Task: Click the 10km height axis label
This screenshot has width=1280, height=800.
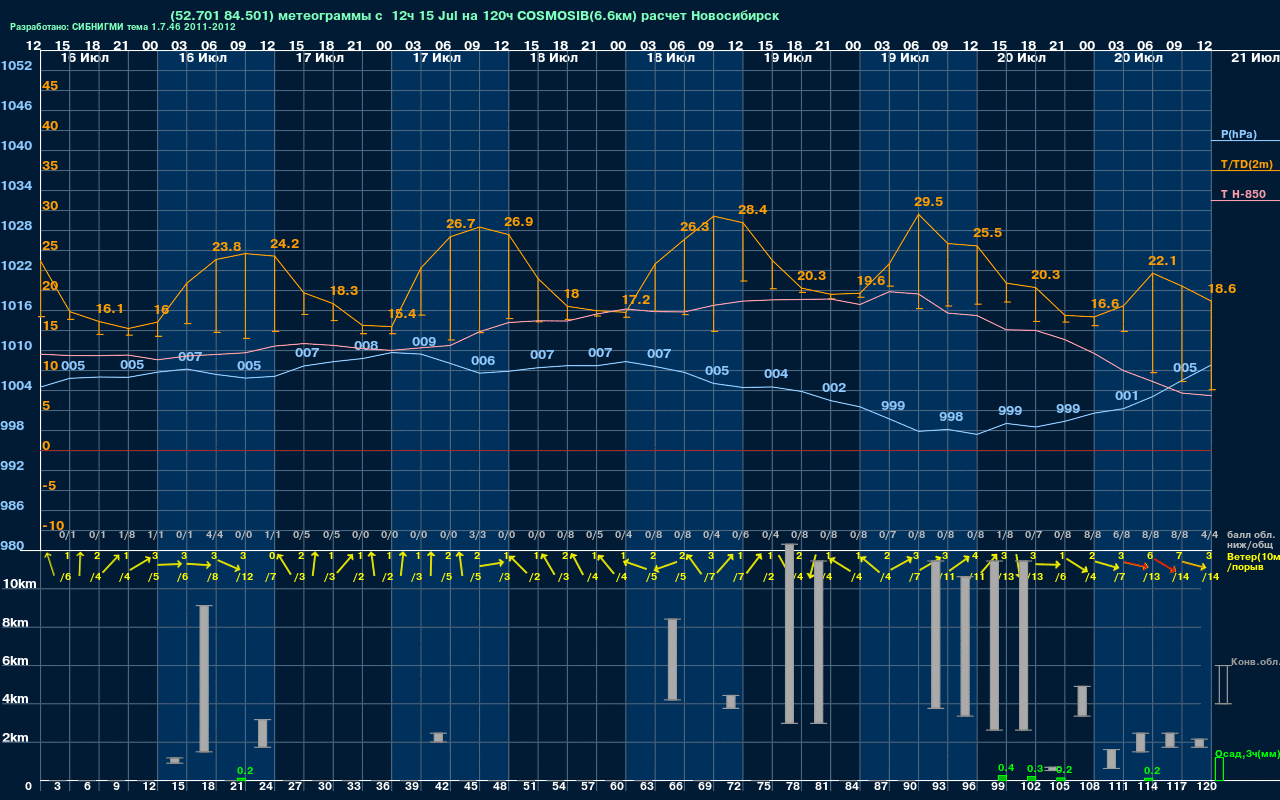Action: [19, 584]
